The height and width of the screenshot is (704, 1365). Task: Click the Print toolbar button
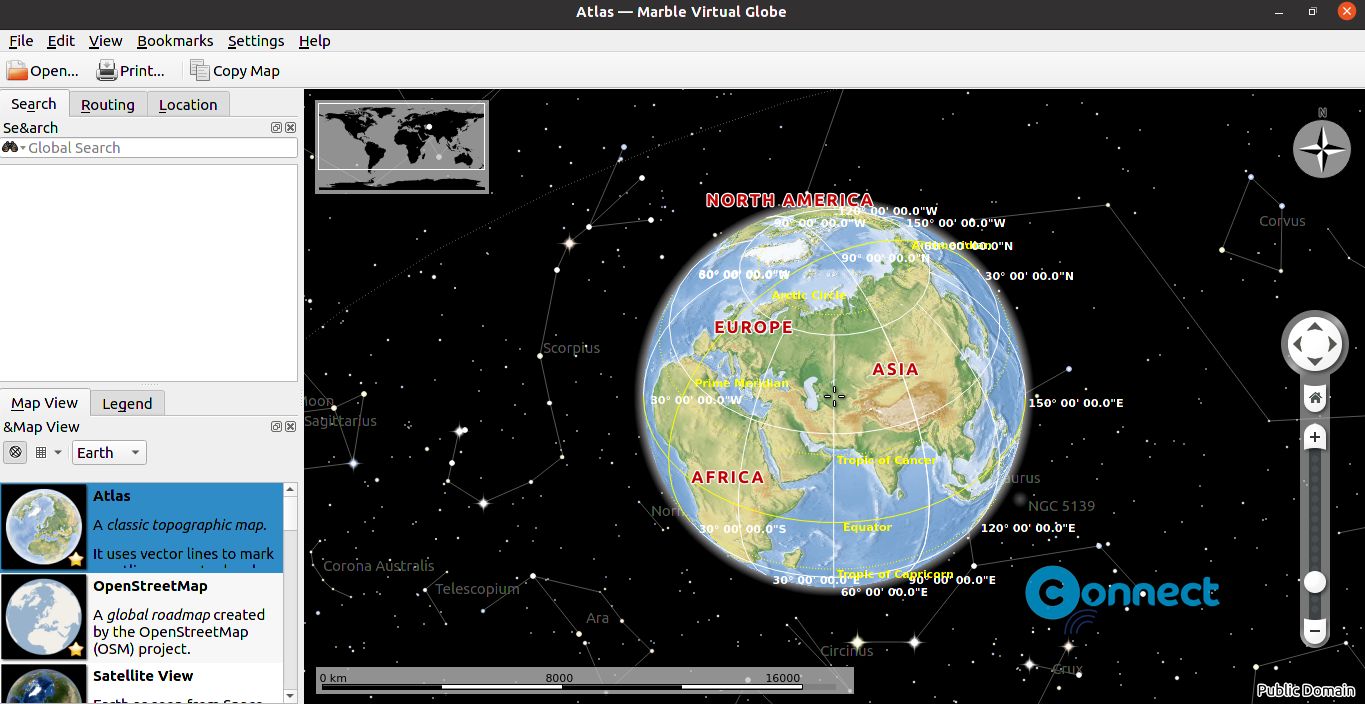click(x=130, y=71)
